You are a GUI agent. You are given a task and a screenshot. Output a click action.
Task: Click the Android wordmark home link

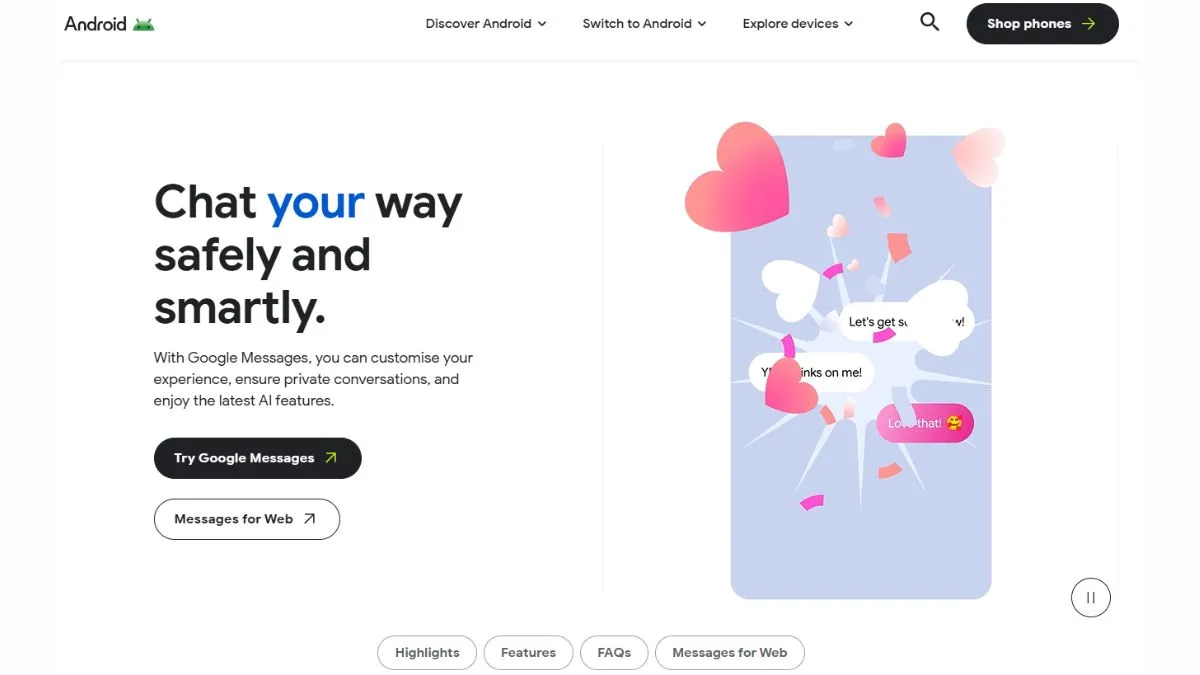click(95, 23)
